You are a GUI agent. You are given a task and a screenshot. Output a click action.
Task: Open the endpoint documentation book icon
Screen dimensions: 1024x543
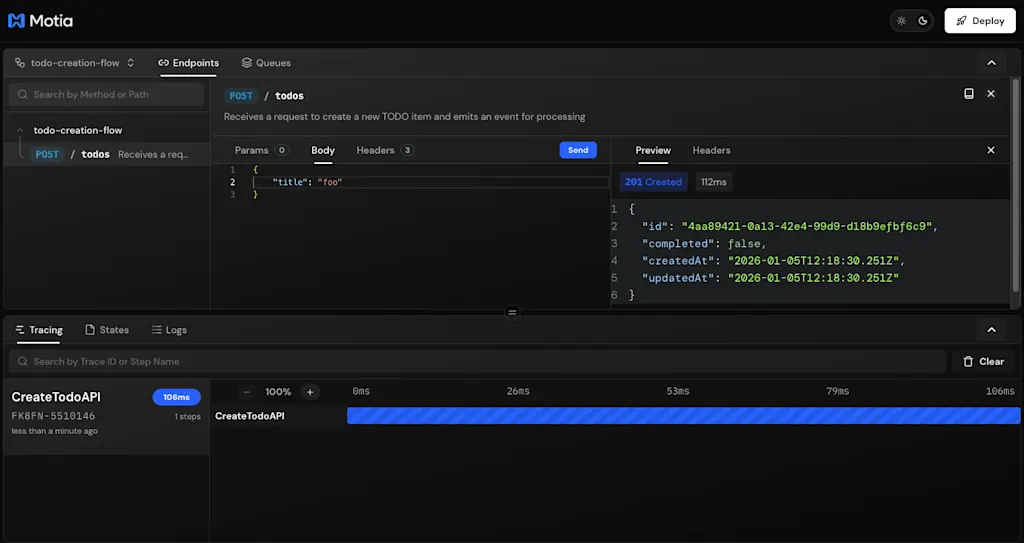point(969,94)
